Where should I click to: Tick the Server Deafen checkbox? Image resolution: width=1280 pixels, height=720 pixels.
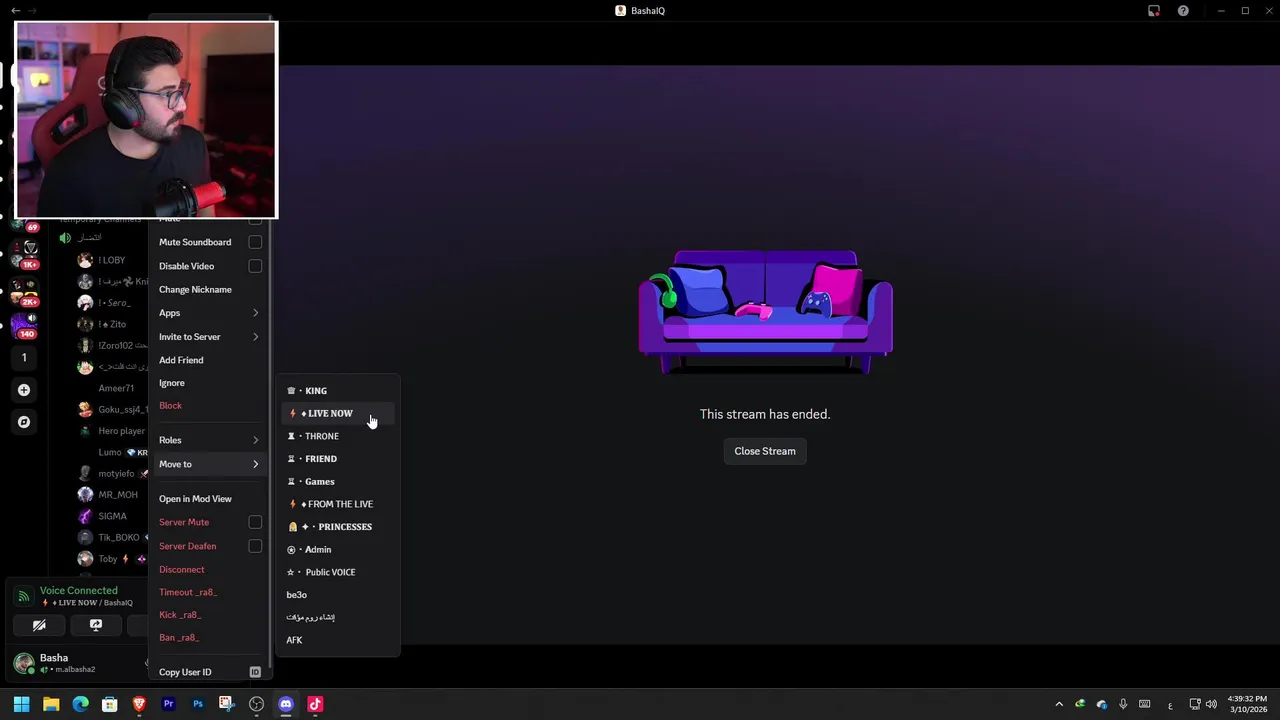pyautogui.click(x=255, y=546)
